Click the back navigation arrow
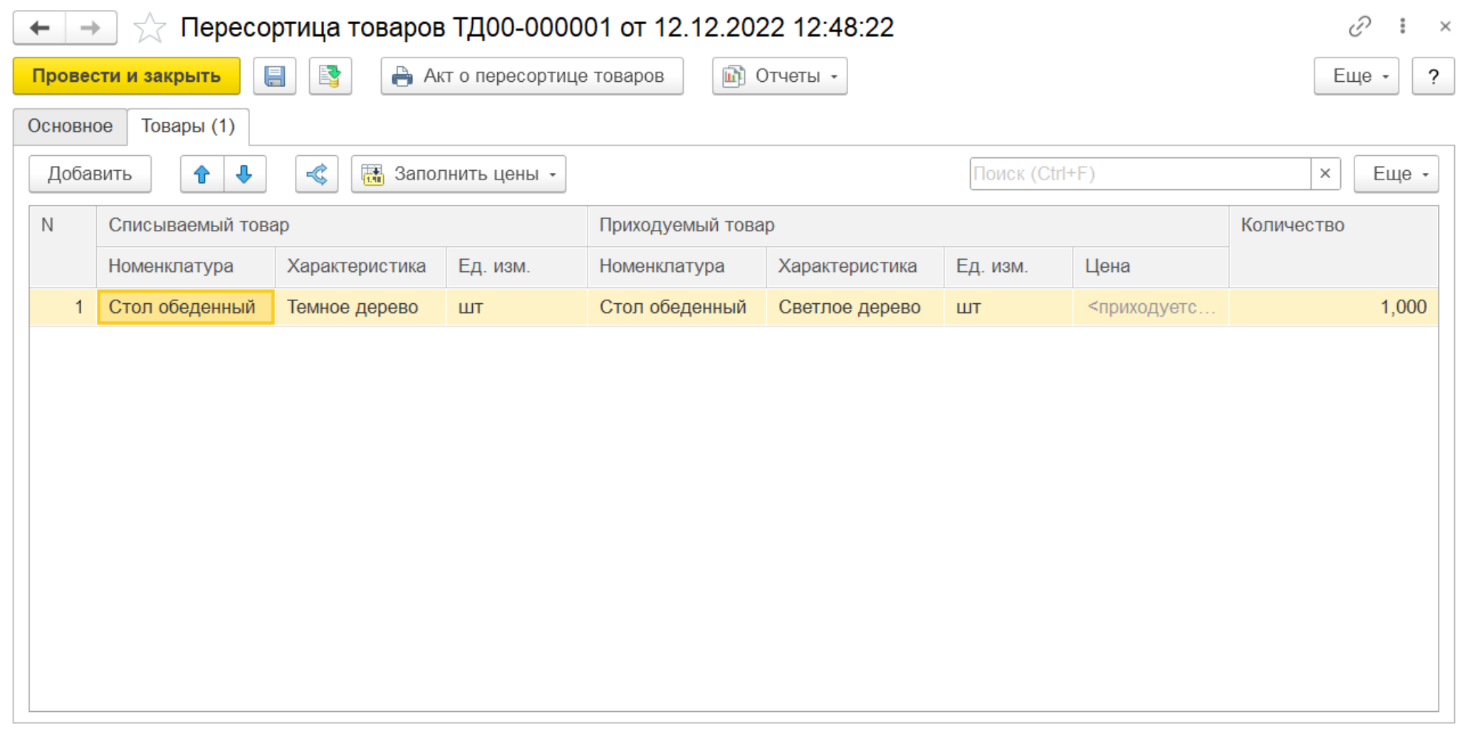1472x736 pixels. coord(39,28)
